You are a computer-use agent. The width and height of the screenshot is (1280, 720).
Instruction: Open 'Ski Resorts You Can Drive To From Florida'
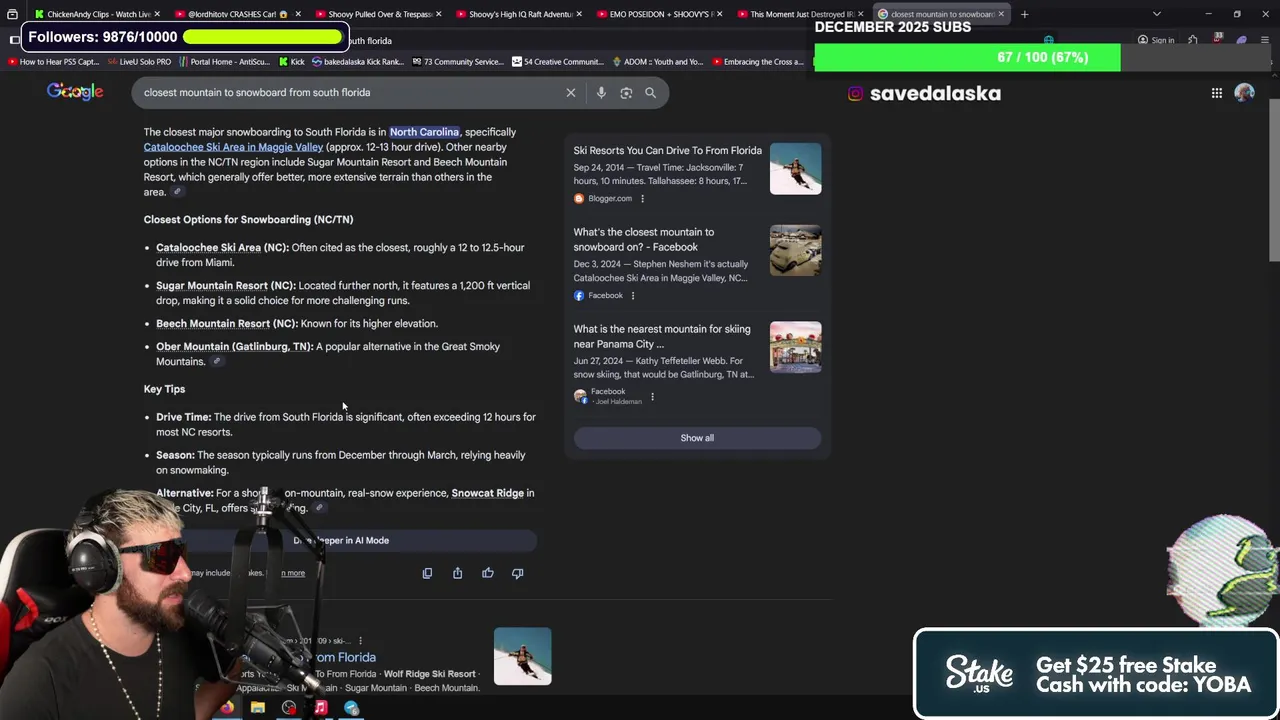667,151
